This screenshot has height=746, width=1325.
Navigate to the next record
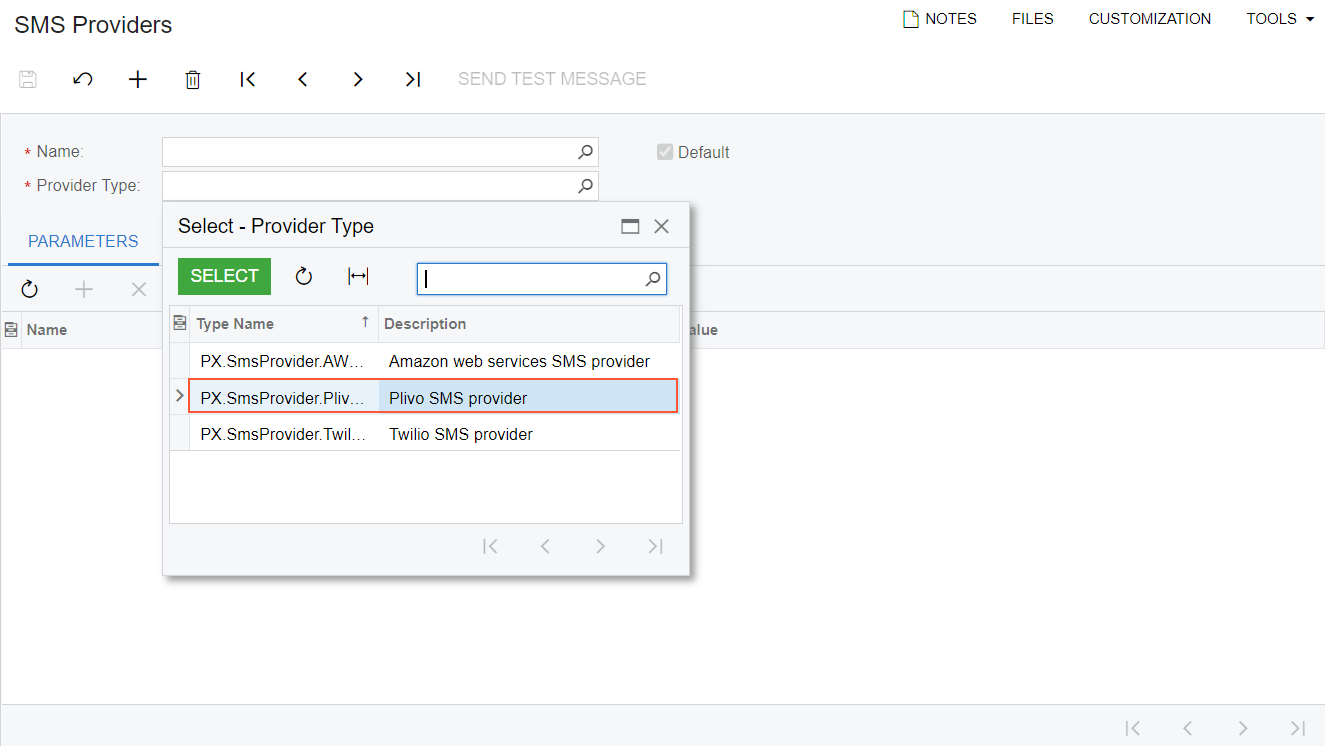(x=358, y=79)
